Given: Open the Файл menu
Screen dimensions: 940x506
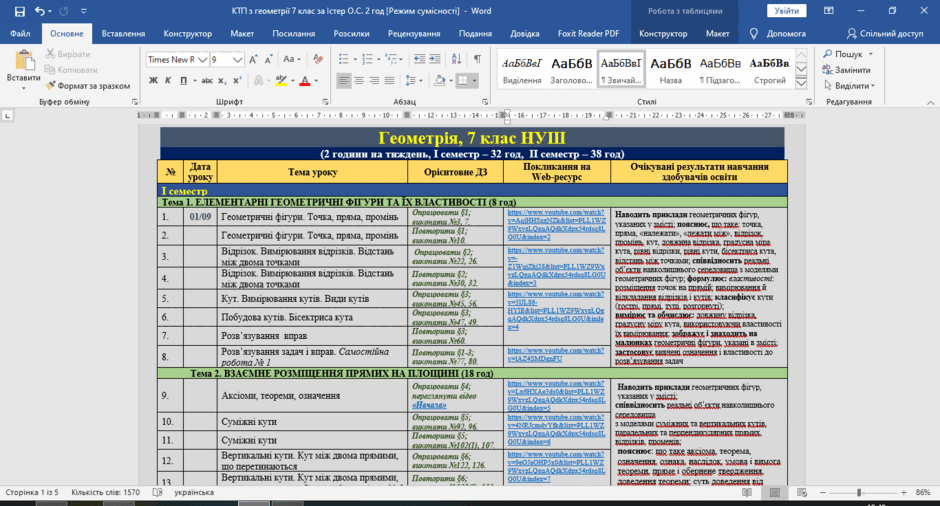Looking at the screenshot, I should point(20,34).
